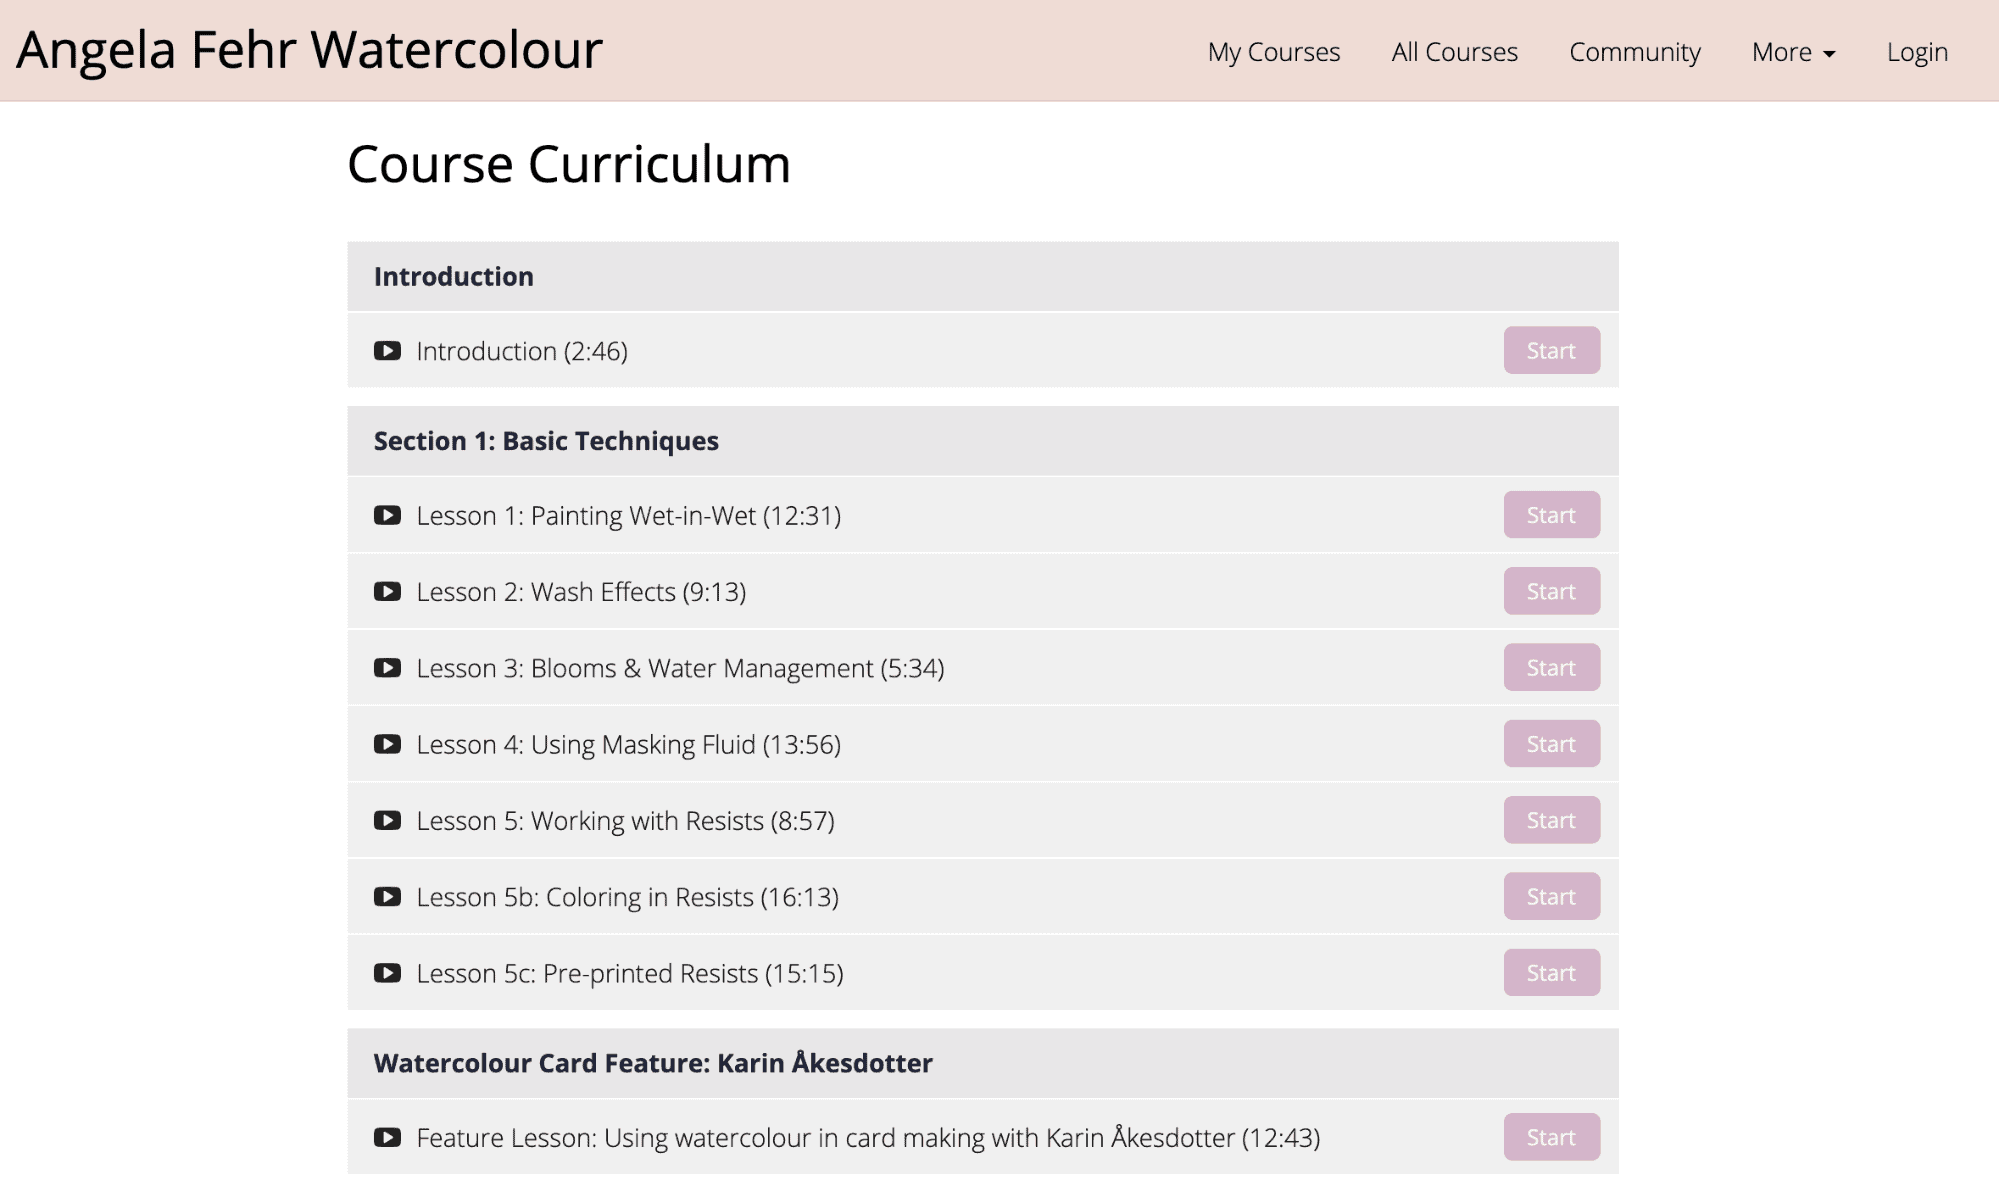Start Lesson 1: Painting Wet-in-Wet

[1551, 515]
